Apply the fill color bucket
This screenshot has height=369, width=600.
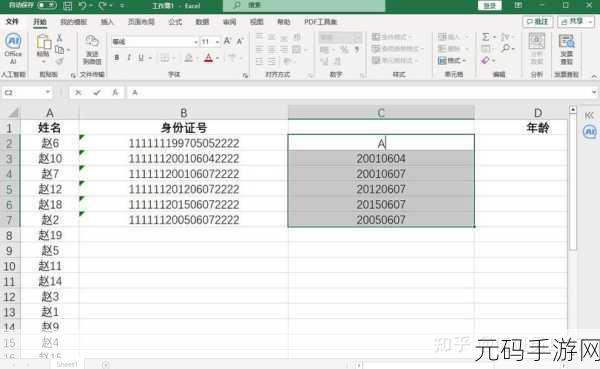[x=188, y=58]
